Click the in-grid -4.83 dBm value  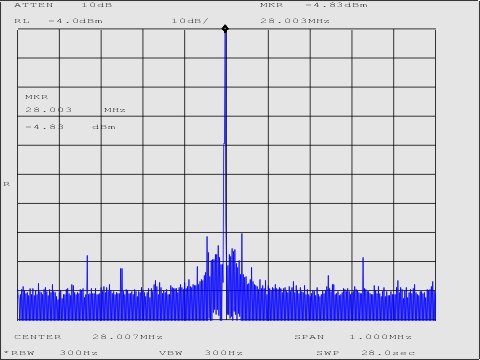tap(71, 127)
